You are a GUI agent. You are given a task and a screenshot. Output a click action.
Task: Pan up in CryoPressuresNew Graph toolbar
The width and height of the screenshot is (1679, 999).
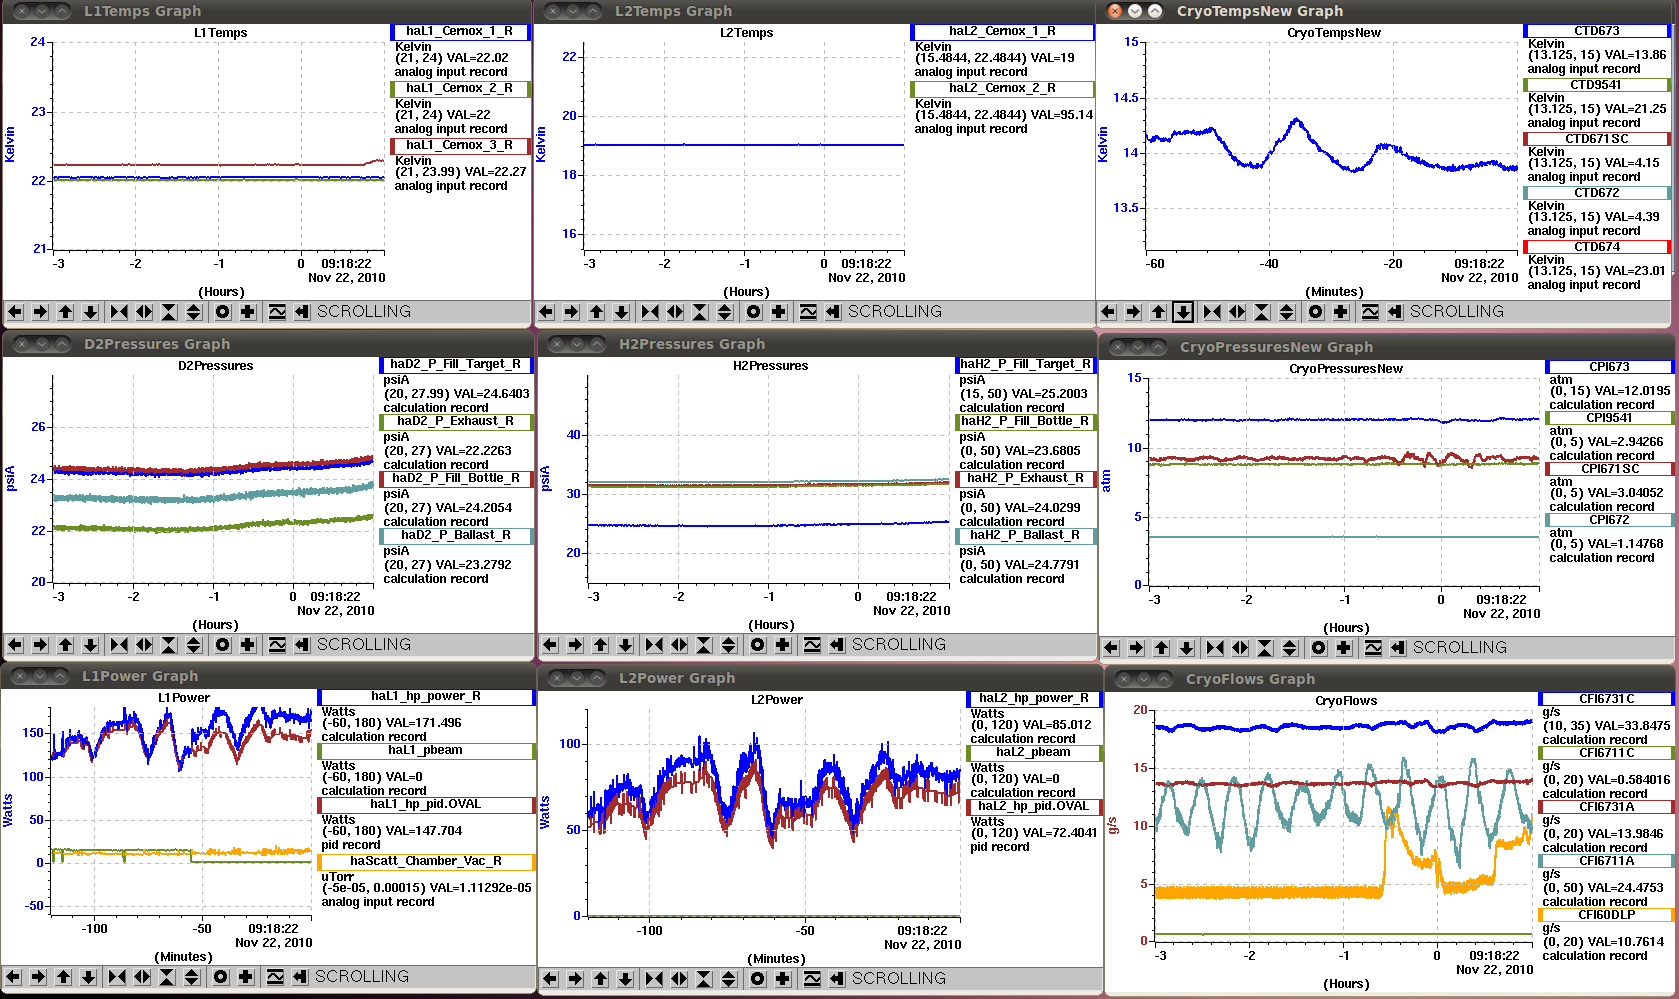pos(1162,648)
